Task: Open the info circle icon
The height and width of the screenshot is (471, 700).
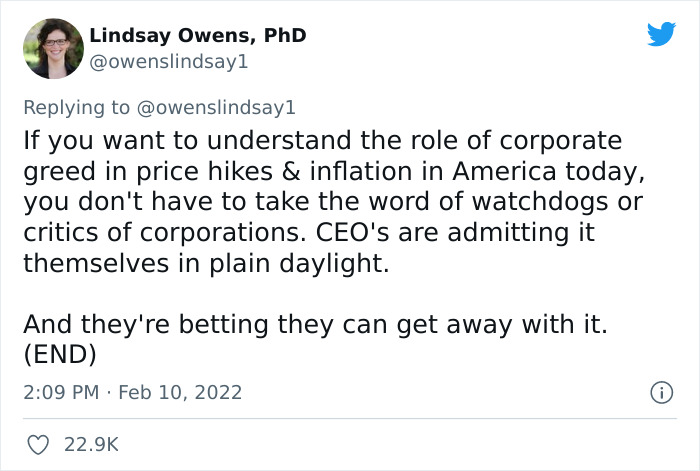Action: (x=660, y=393)
